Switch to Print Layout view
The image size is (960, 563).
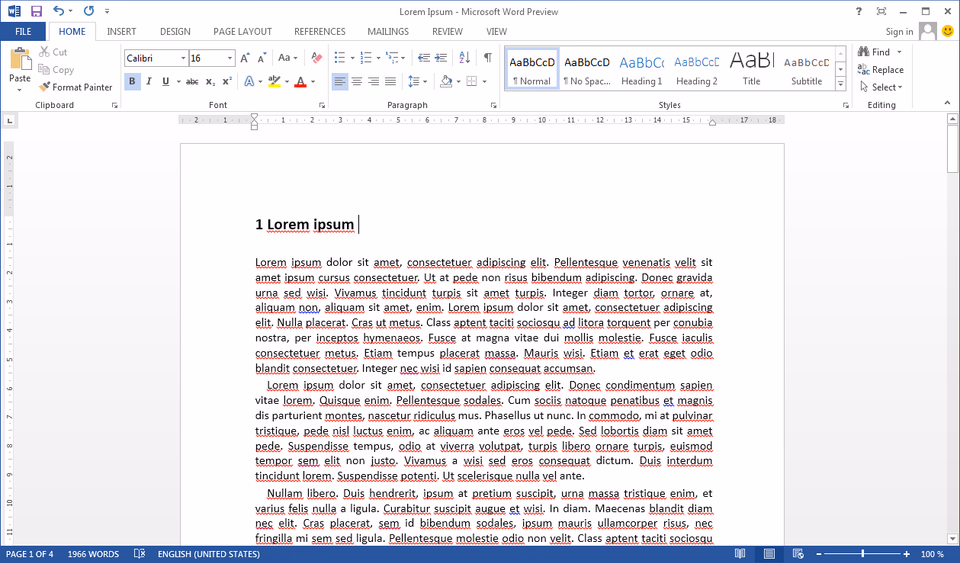(x=769, y=554)
